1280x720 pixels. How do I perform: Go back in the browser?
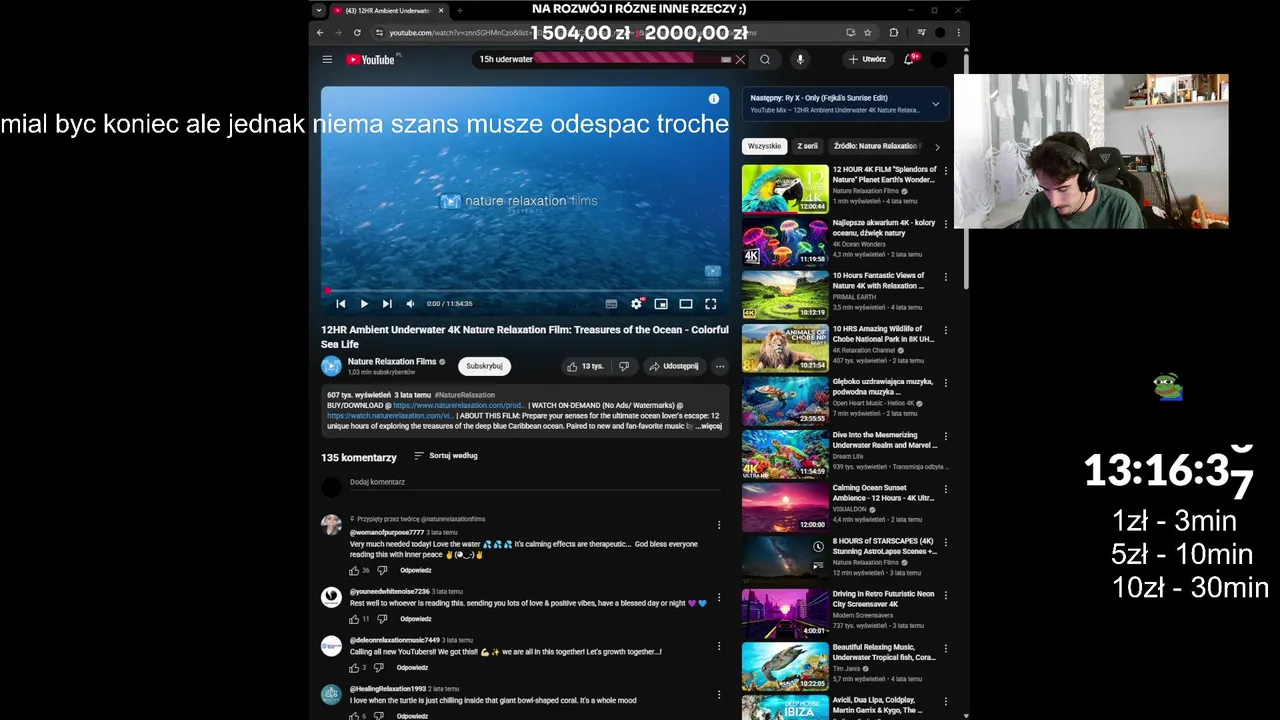pyautogui.click(x=320, y=32)
